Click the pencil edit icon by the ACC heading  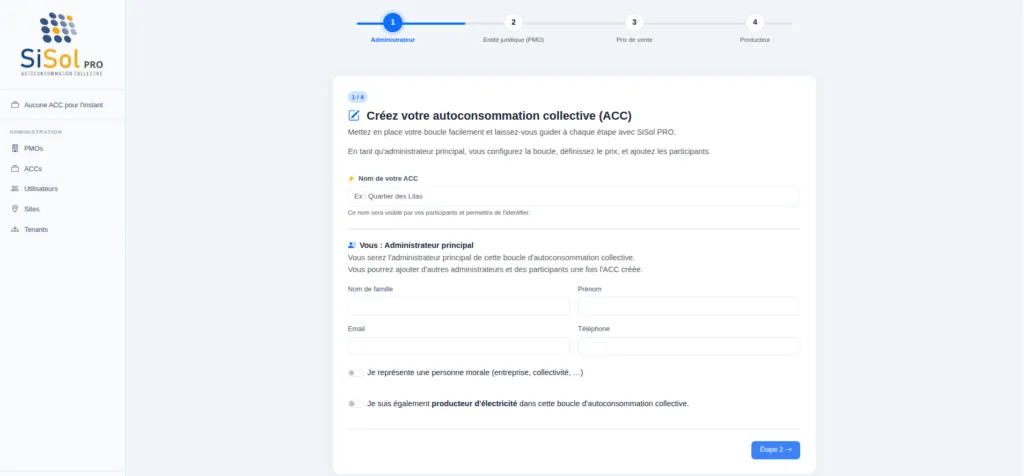pyautogui.click(x=354, y=116)
